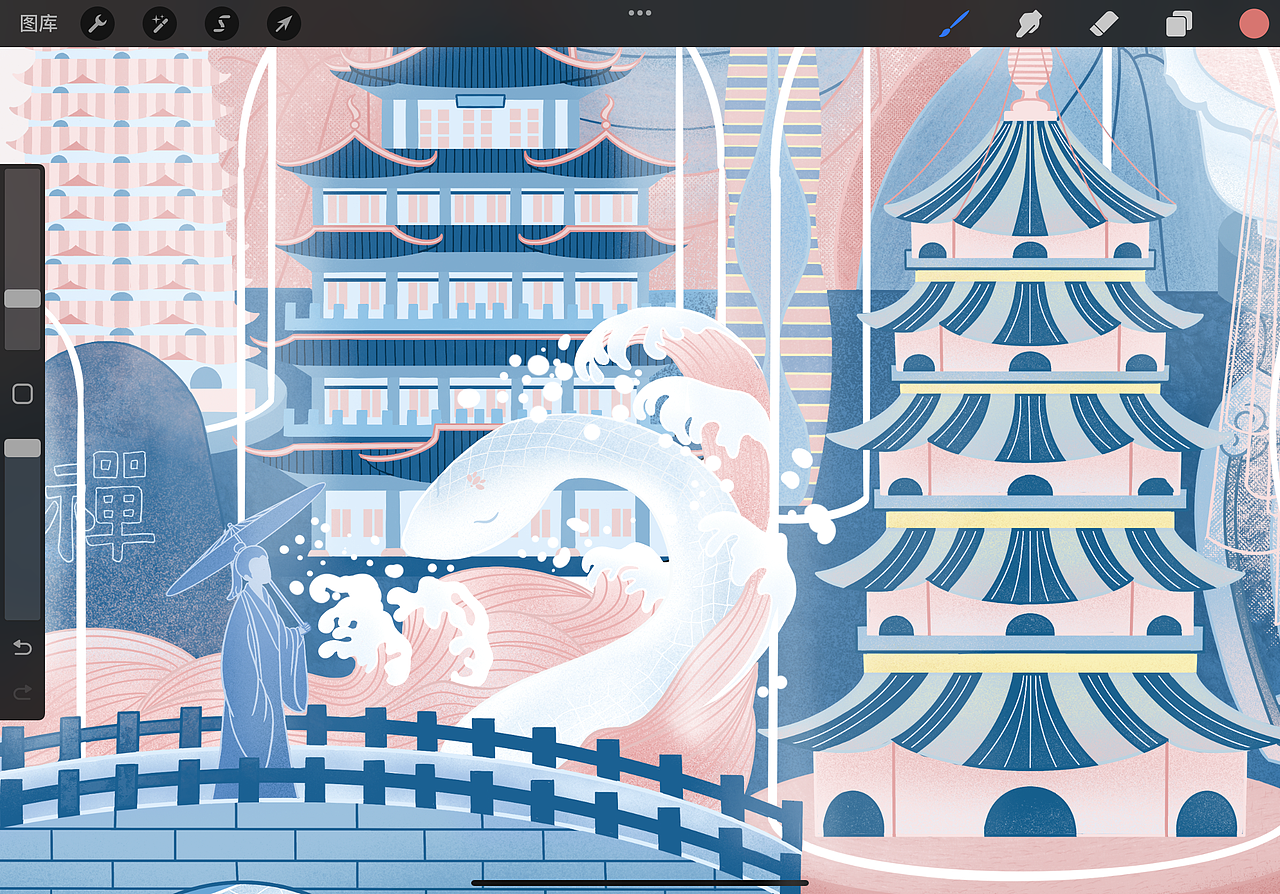Open the active color picker circle
The width and height of the screenshot is (1280, 894).
(x=1254, y=23)
